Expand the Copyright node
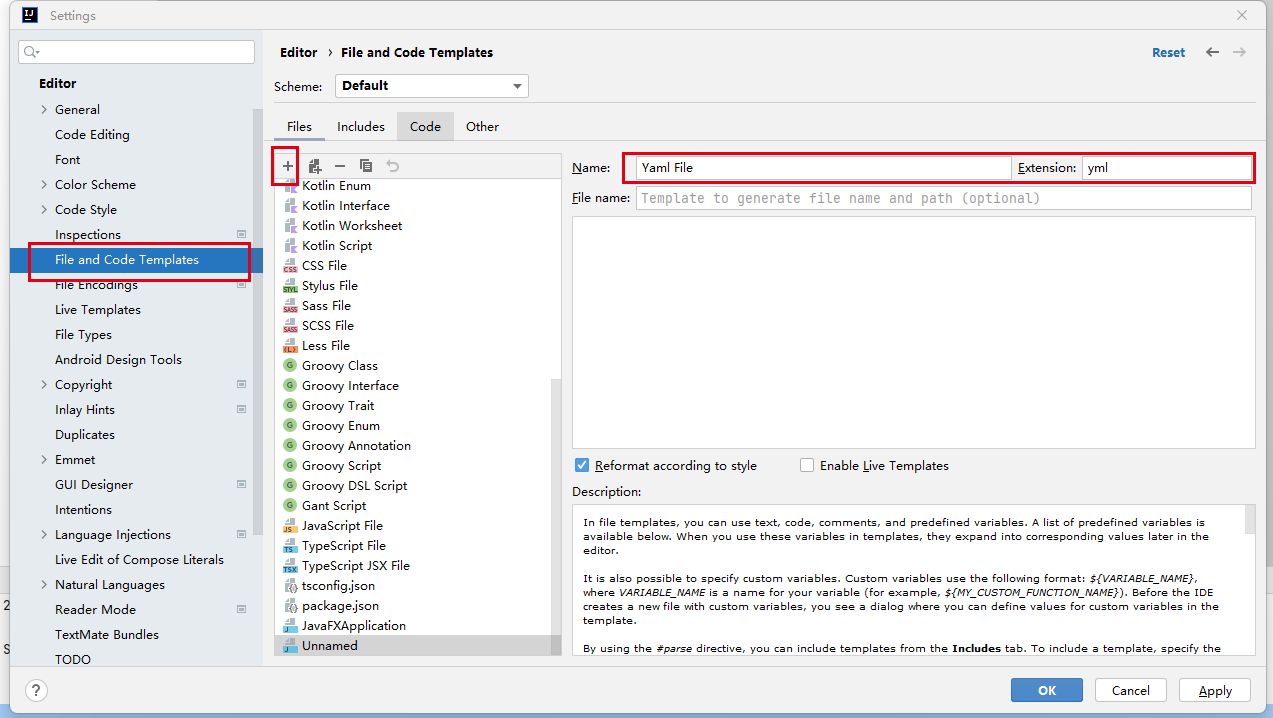The image size is (1273, 718). coord(44,385)
